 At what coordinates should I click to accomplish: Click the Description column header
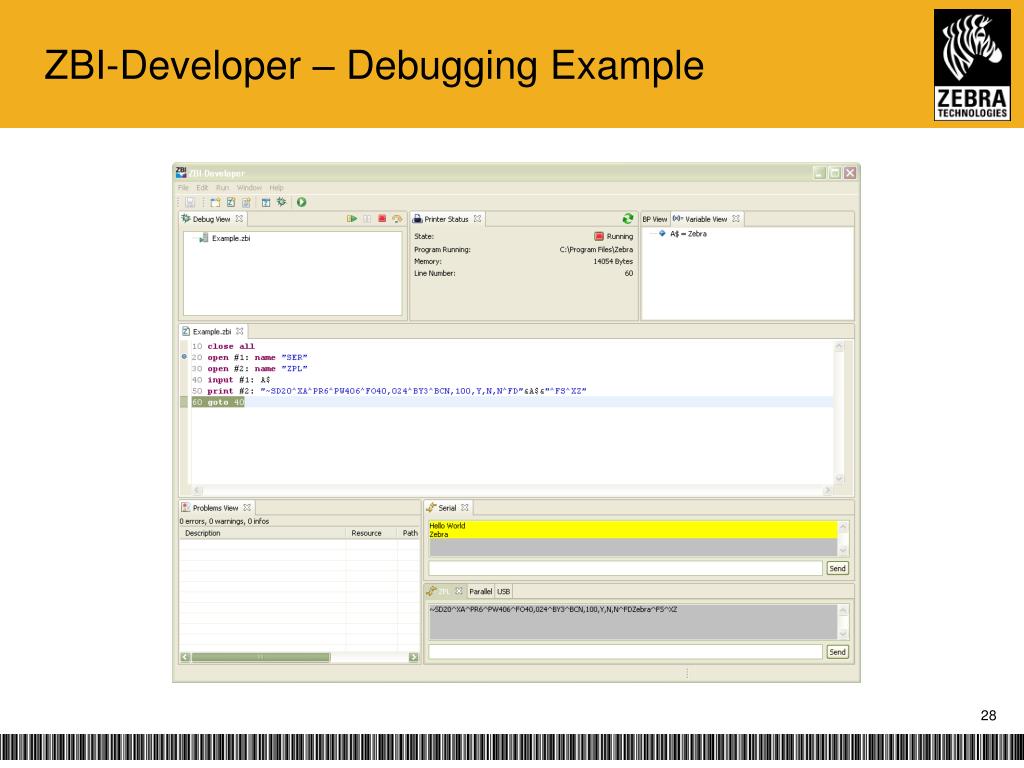coord(262,533)
